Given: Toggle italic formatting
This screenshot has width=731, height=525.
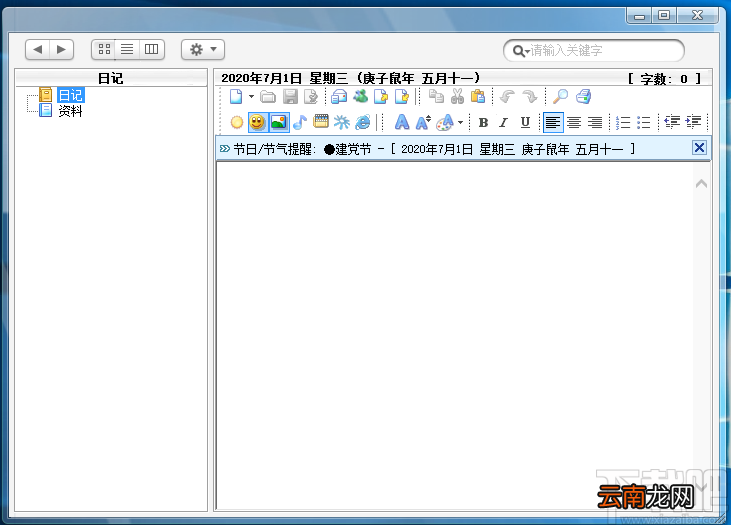Looking at the screenshot, I should [x=503, y=123].
